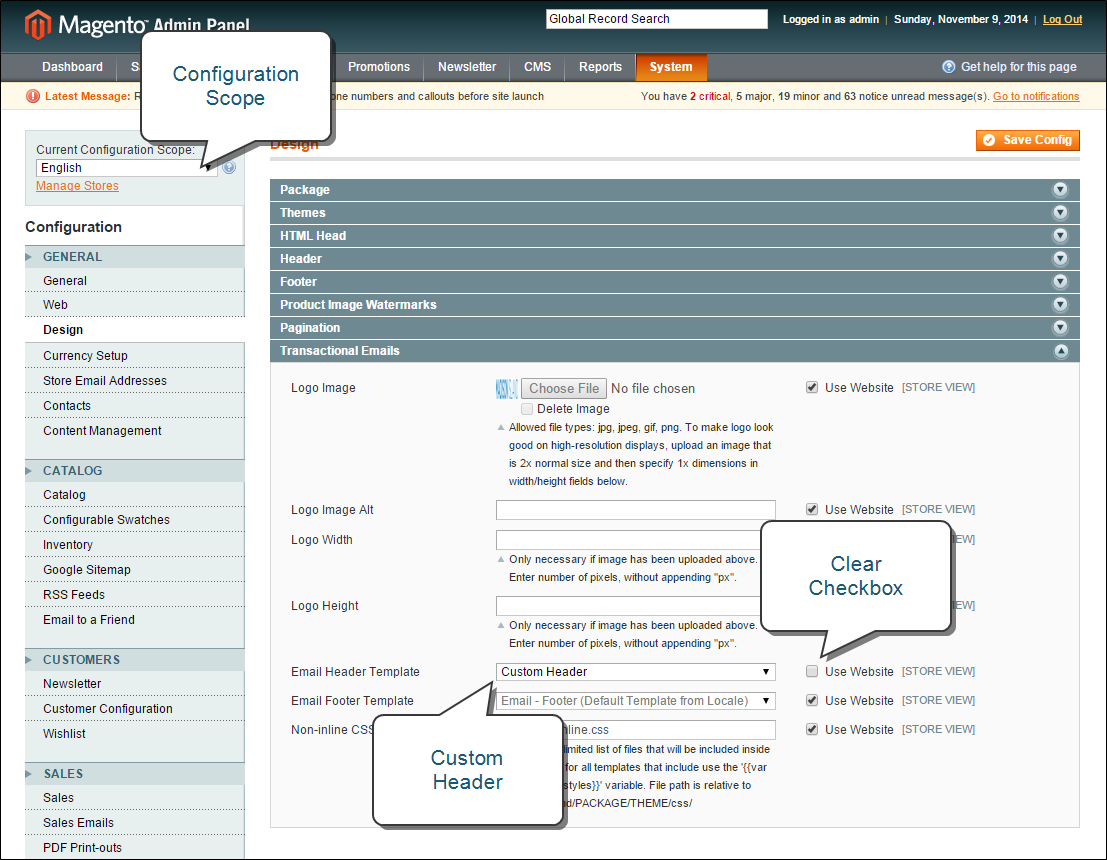Click the Global Record Search field
The image size is (1107, 860).
(657, 19)
